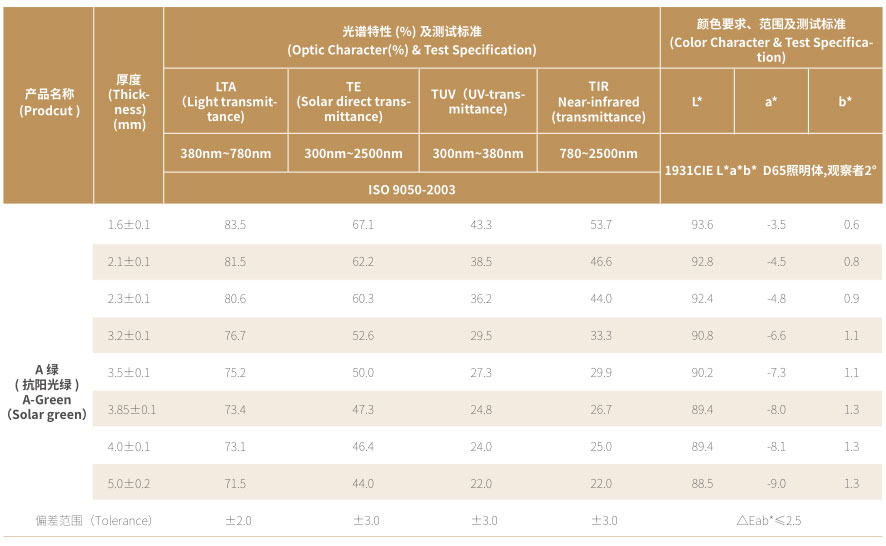This screenshot has height=546, width=886.
Task: Click the LTA value 83.5
Action: coord(235,225)
